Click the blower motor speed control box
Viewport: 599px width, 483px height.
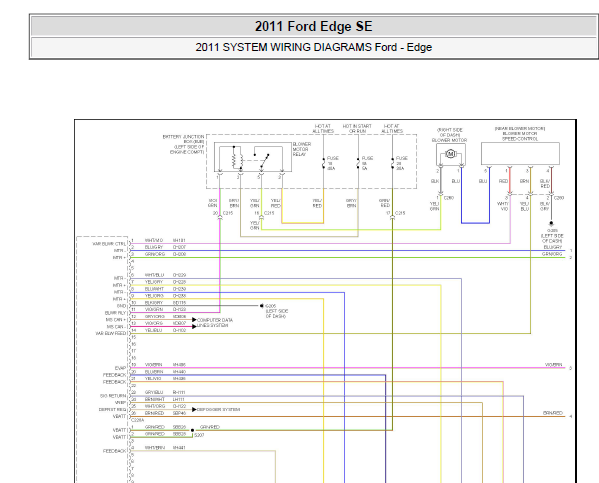520,154
